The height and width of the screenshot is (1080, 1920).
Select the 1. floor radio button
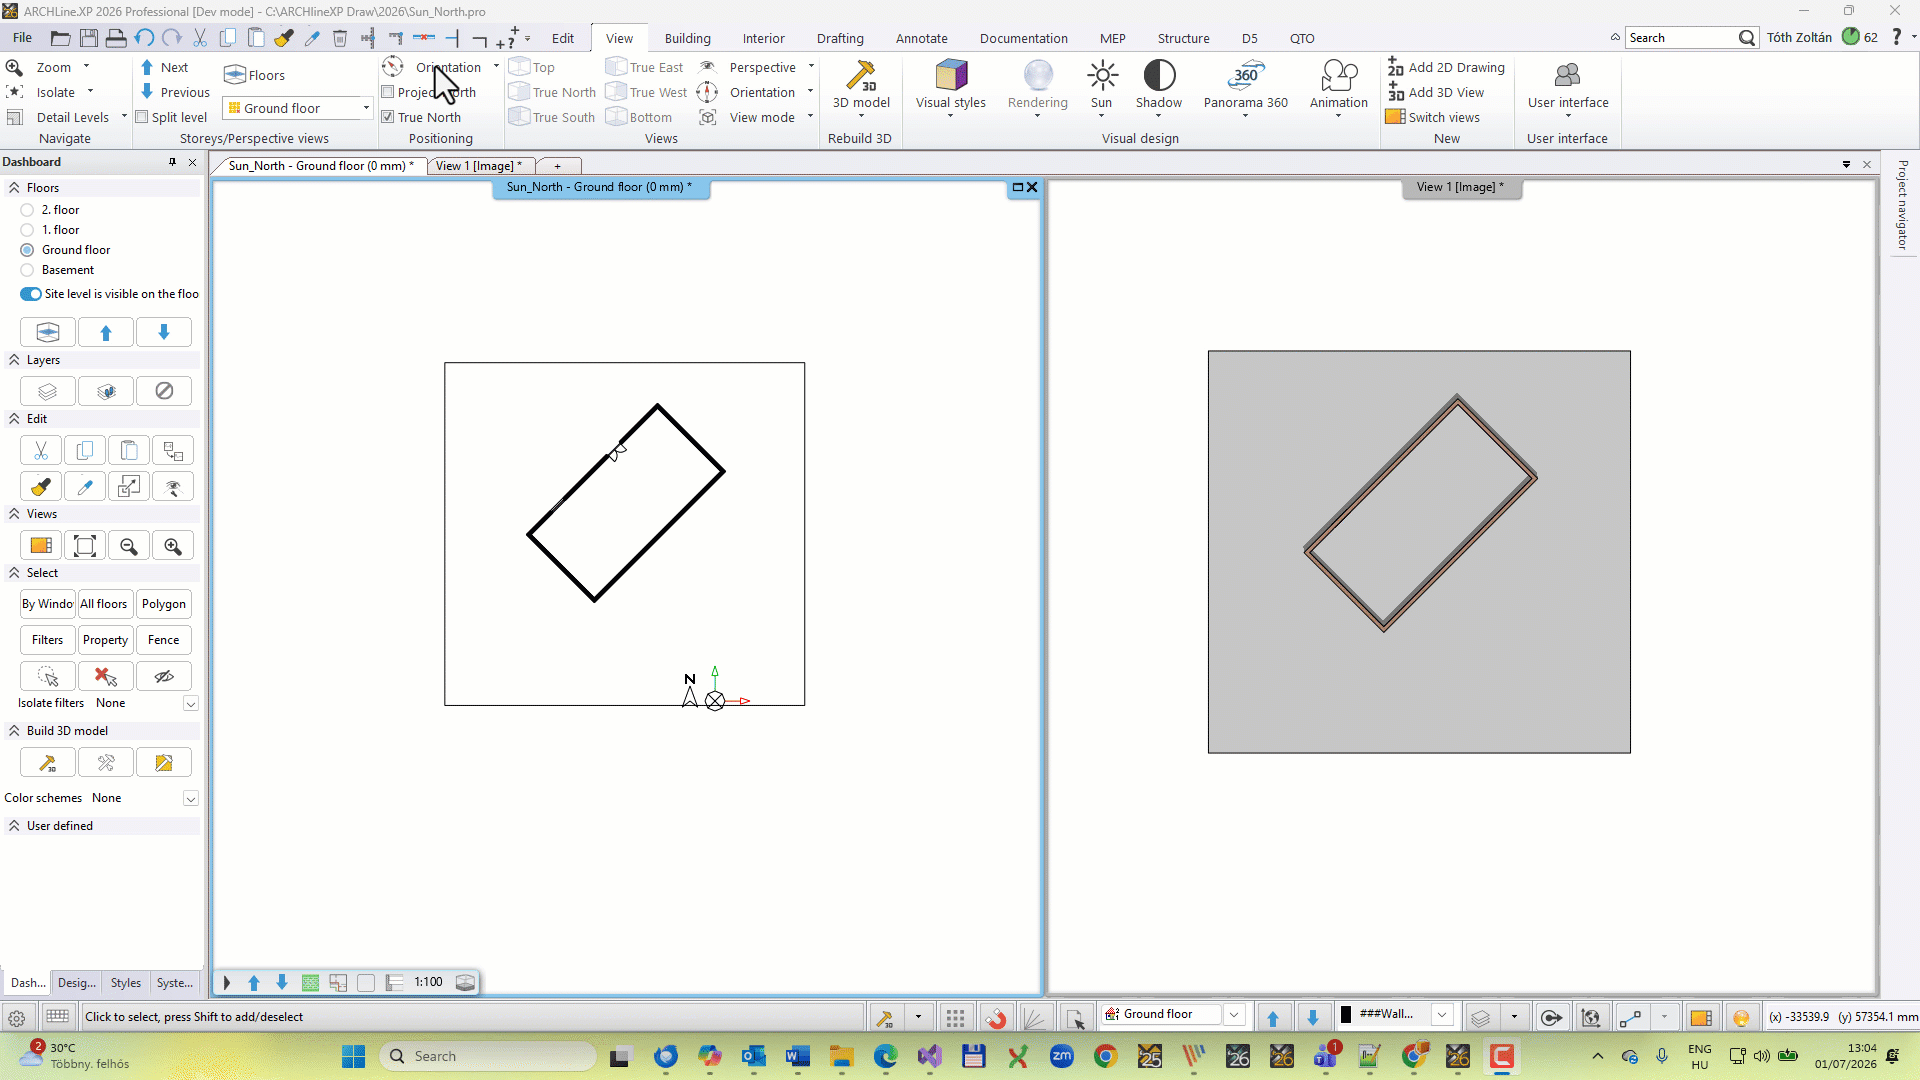[x=27, y=230]
